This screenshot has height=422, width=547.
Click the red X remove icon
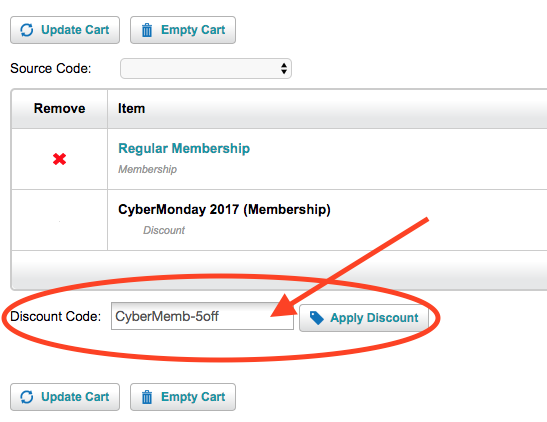59,159
